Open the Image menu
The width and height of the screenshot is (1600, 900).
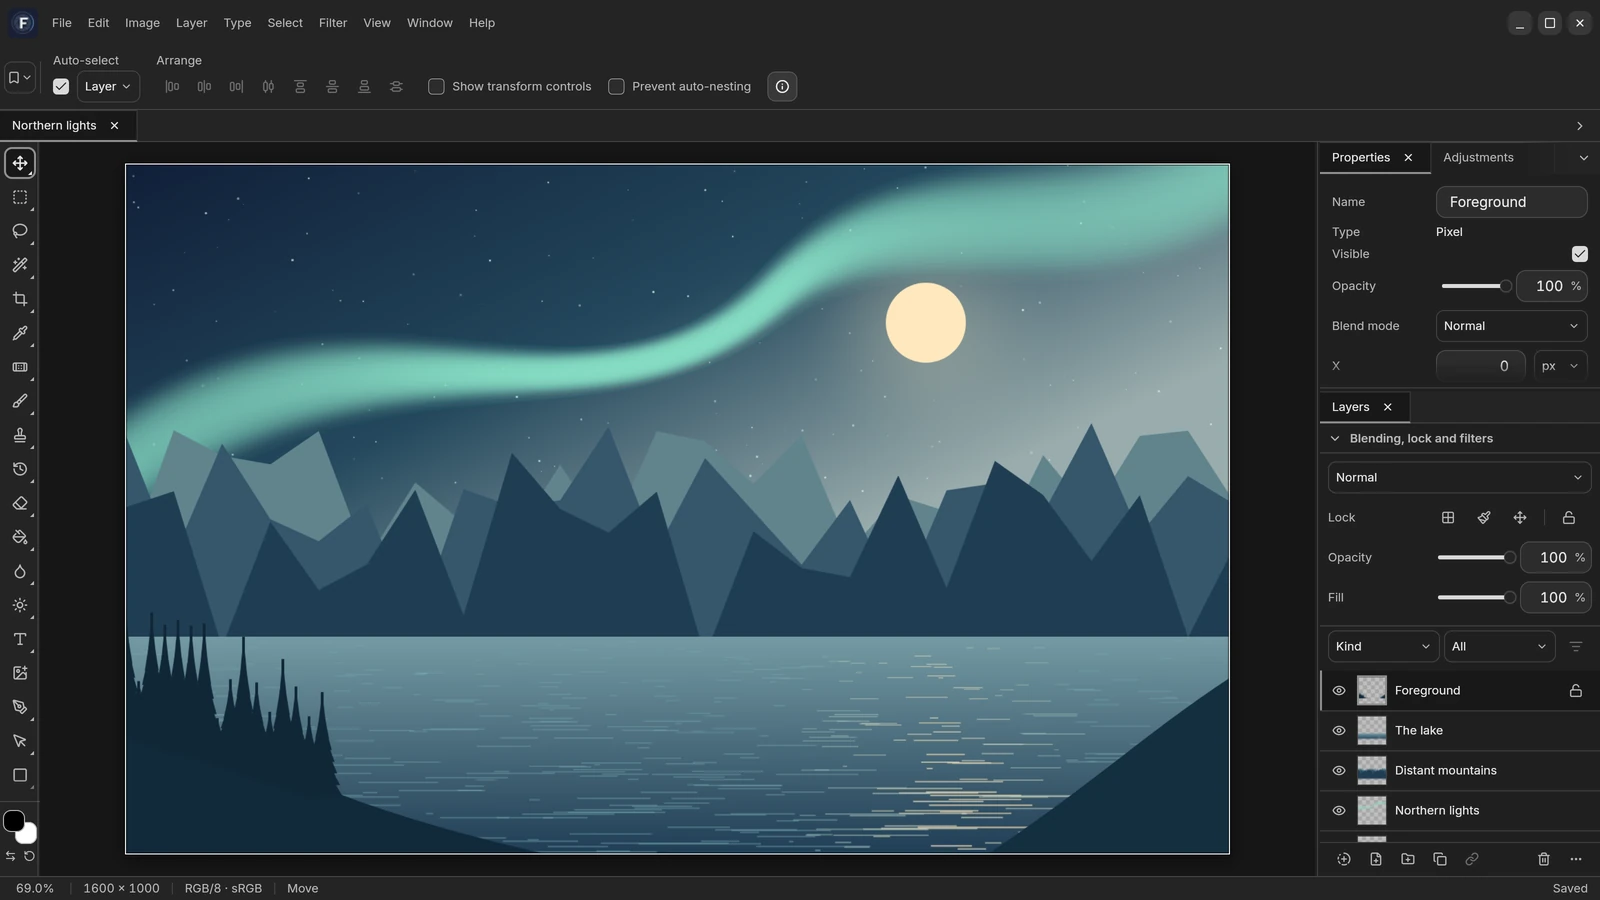(142, 23)
